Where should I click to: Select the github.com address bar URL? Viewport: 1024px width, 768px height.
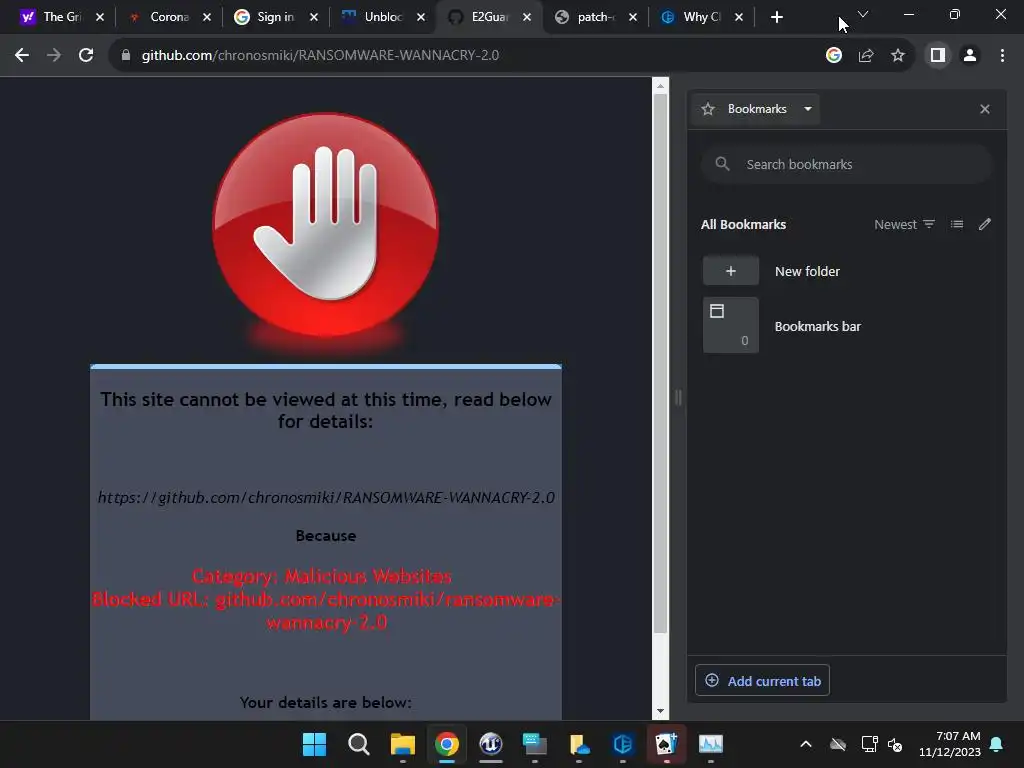tap(320, 56)
